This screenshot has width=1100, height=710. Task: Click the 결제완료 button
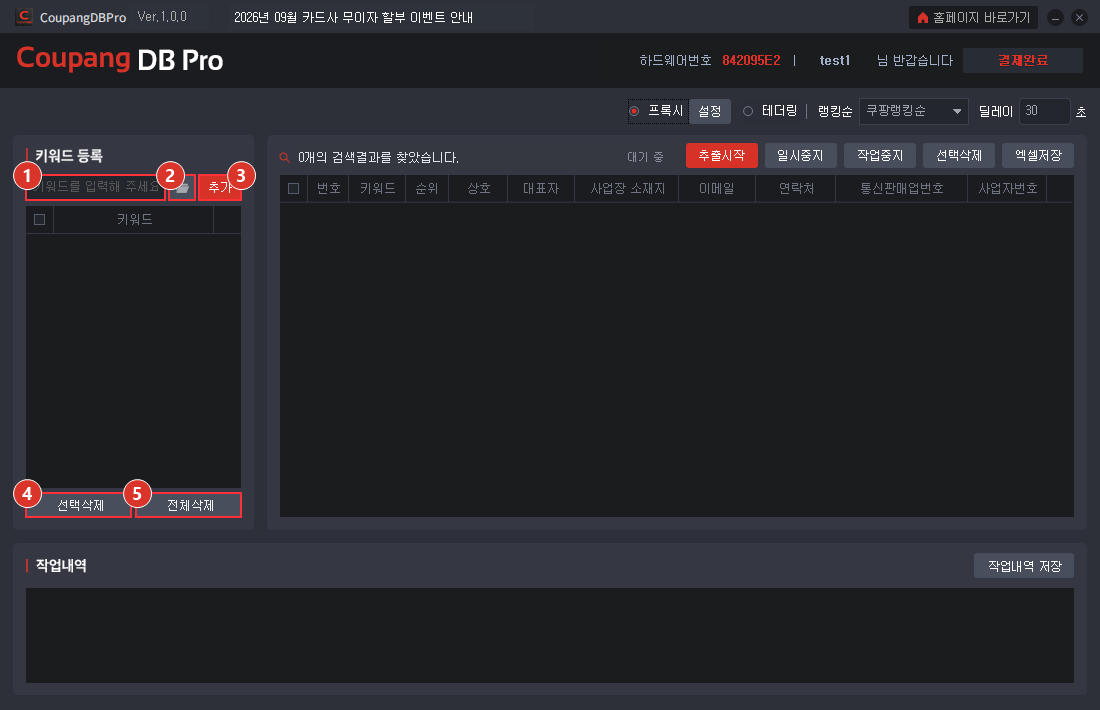pyautogui.click(x=1023, y=60)
